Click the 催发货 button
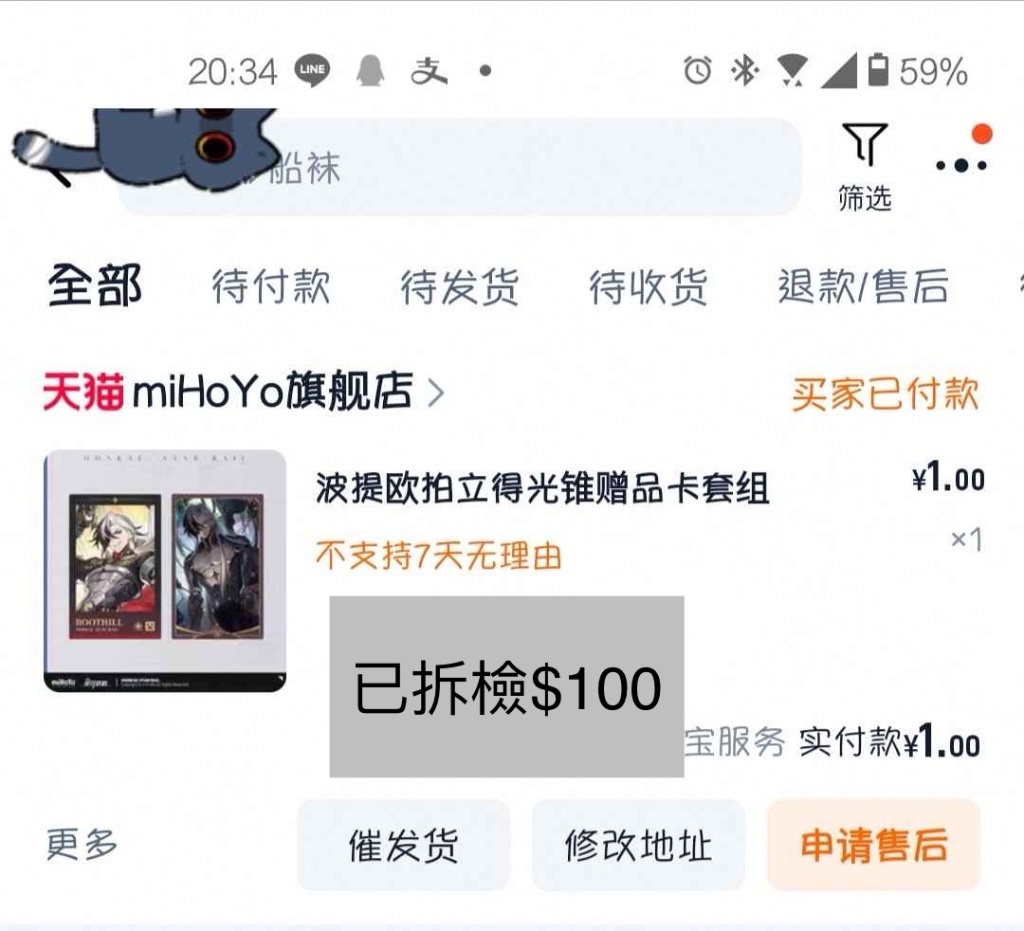 [403, 845]
